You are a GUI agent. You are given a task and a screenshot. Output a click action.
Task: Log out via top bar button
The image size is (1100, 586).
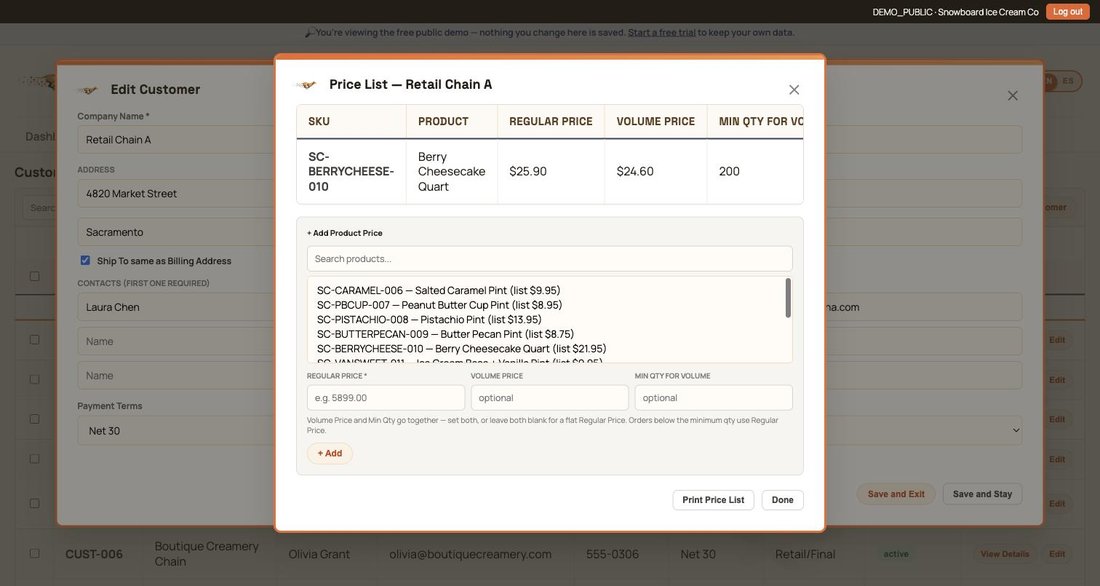pyautogui.click(x=1068, y=12)
